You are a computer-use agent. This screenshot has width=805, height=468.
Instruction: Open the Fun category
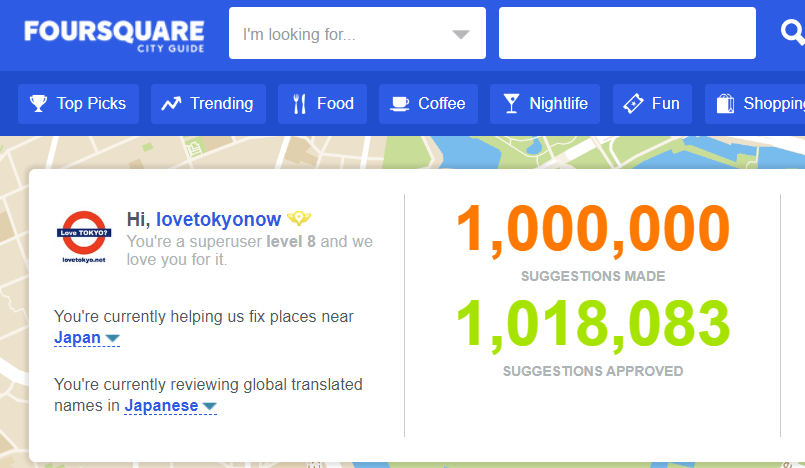click(652, 104)
